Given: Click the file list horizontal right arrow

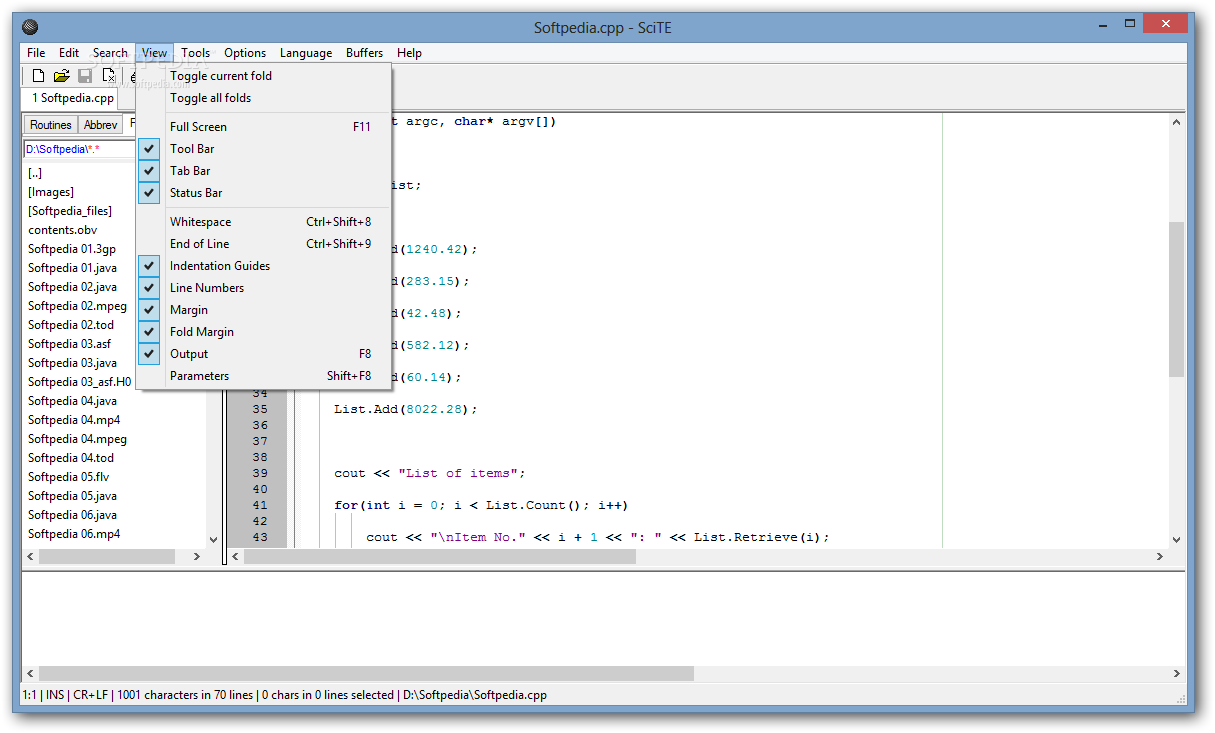Looking at the screenshot, I should point(198,556).
